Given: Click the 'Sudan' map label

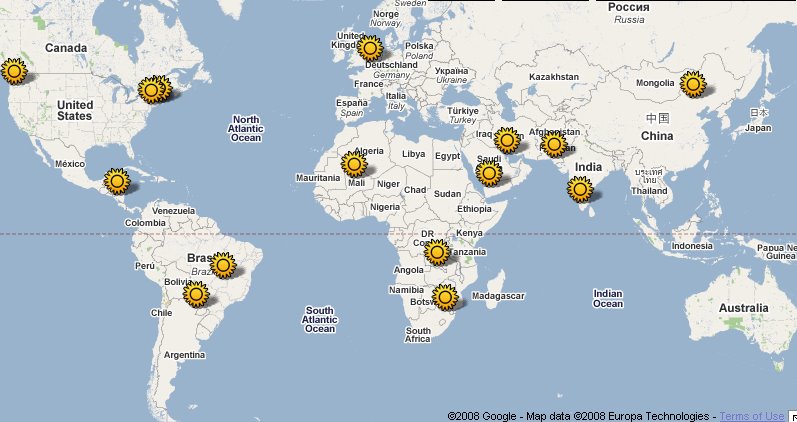Looking at the screenshot, I should (447, 194).
